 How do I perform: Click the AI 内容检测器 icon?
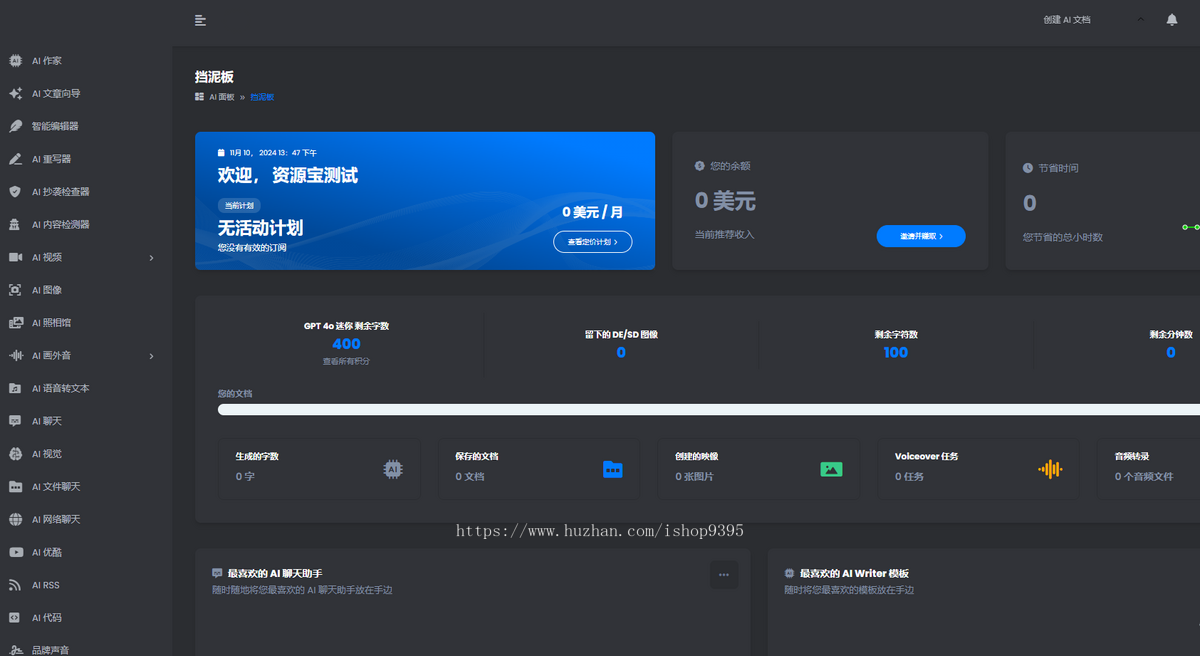point(15,225)
